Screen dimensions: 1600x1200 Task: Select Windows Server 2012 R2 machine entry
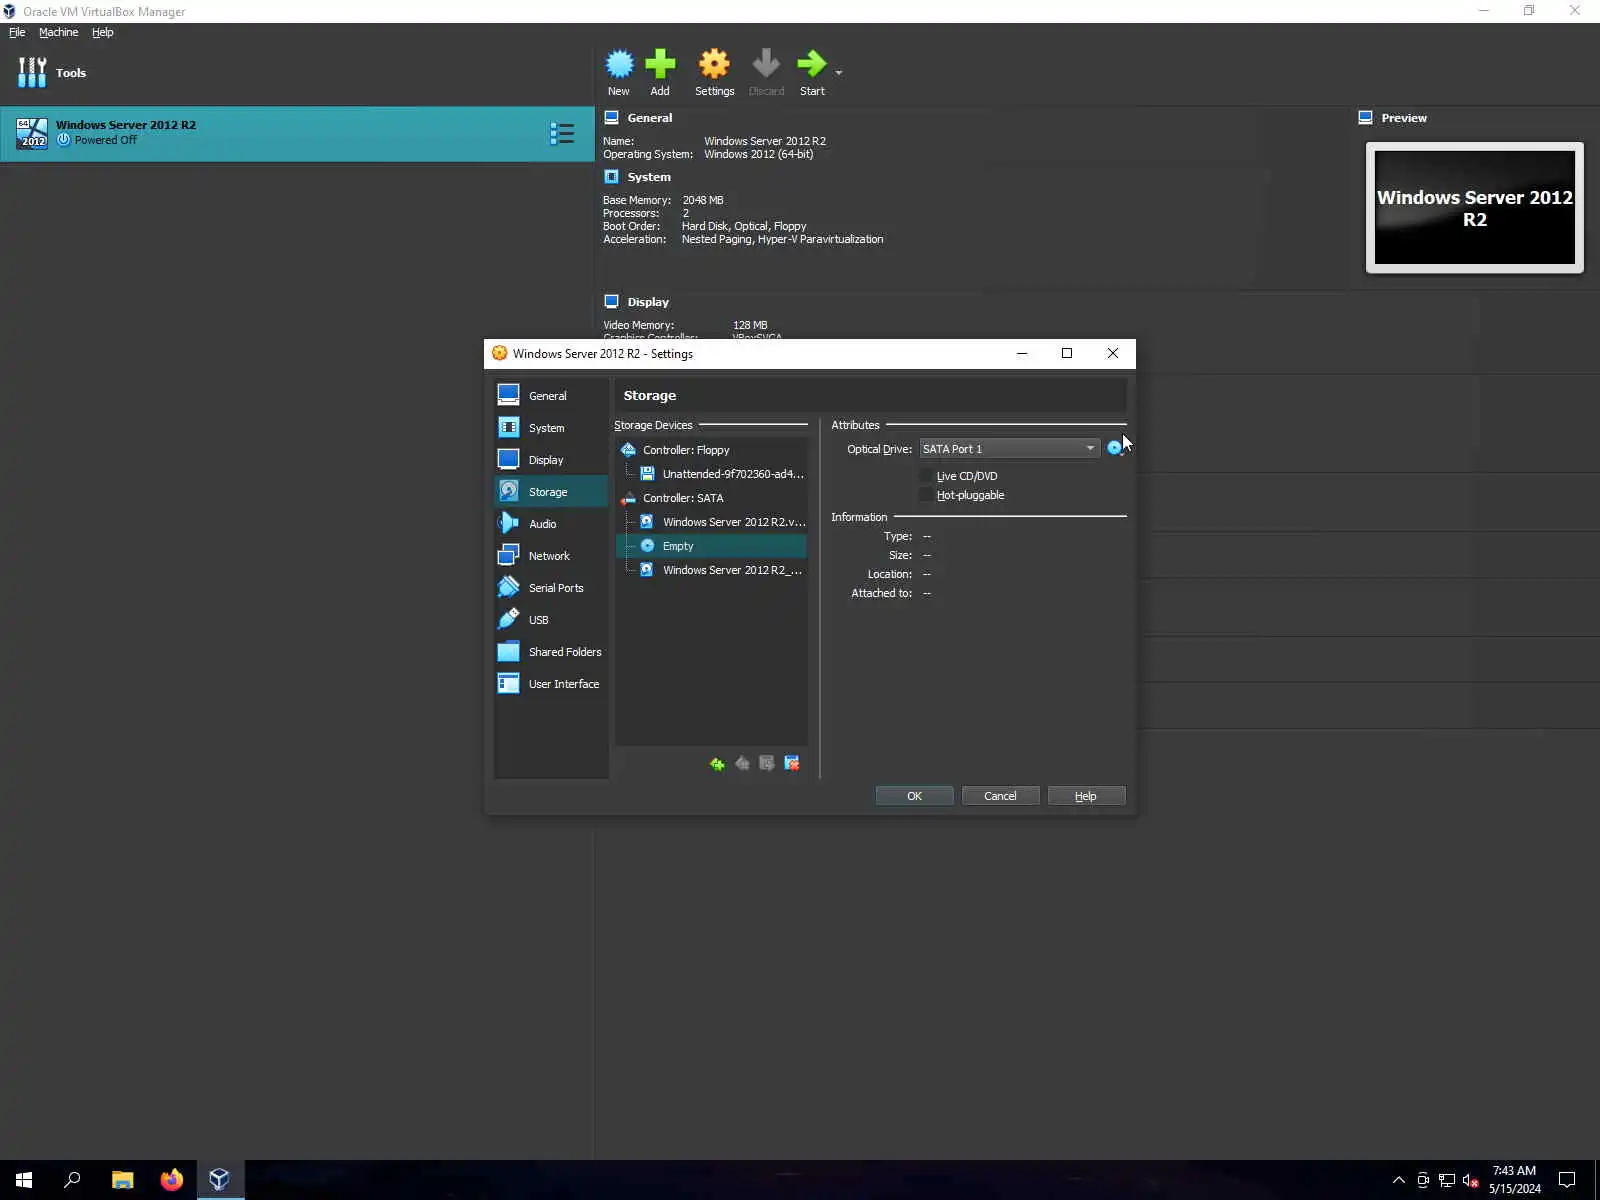click(297, 133)
